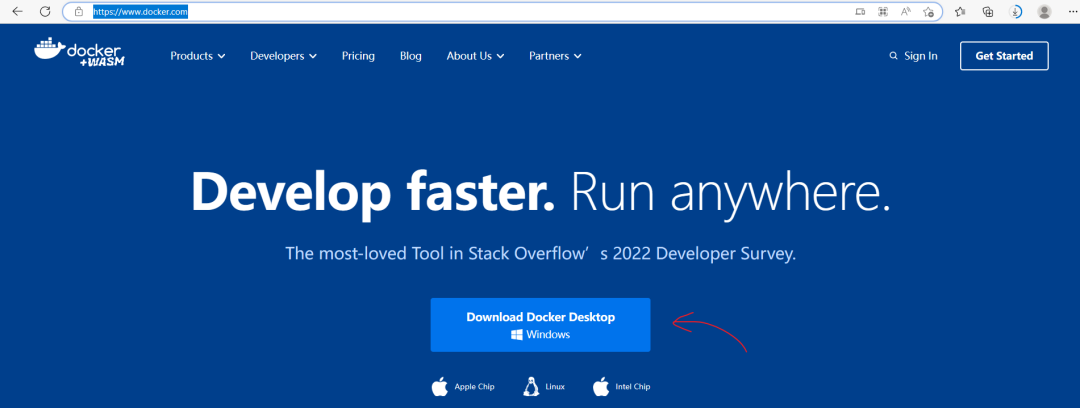Click the Apple logo beside Intel Chip

pyautogui.click(x=601, y=387)
